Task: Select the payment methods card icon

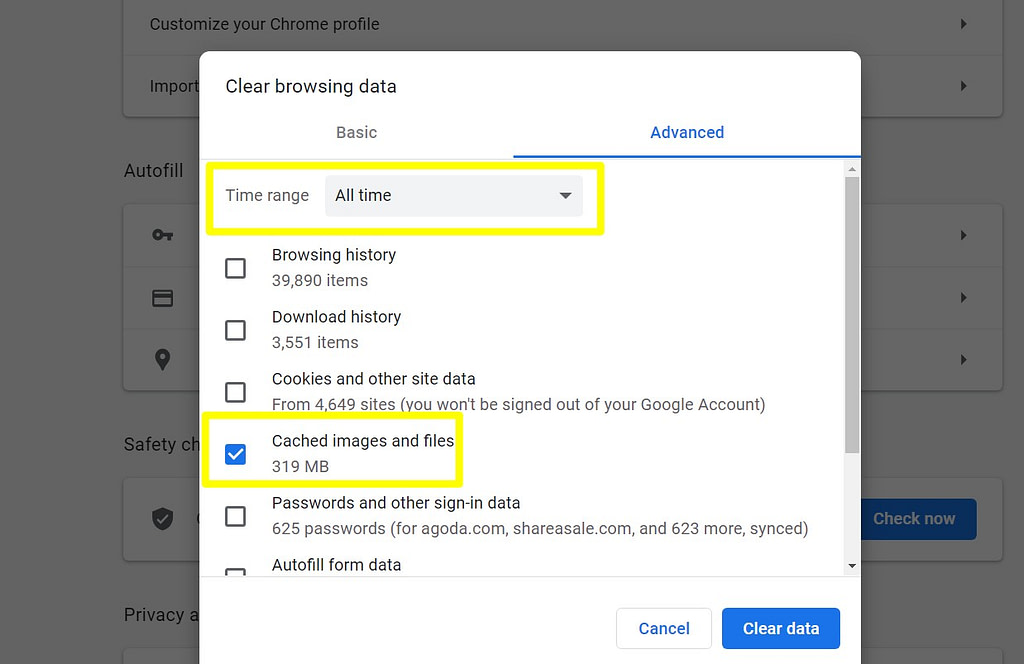Action: 161,297
